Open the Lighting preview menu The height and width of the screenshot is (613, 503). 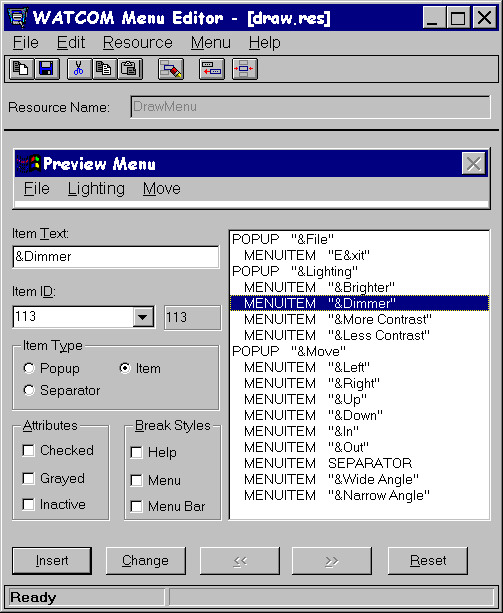pos(96,189)
